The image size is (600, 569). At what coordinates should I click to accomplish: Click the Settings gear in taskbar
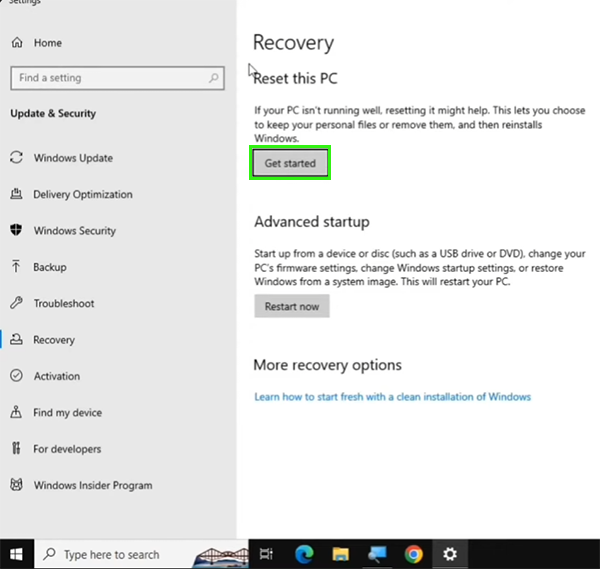450,554
